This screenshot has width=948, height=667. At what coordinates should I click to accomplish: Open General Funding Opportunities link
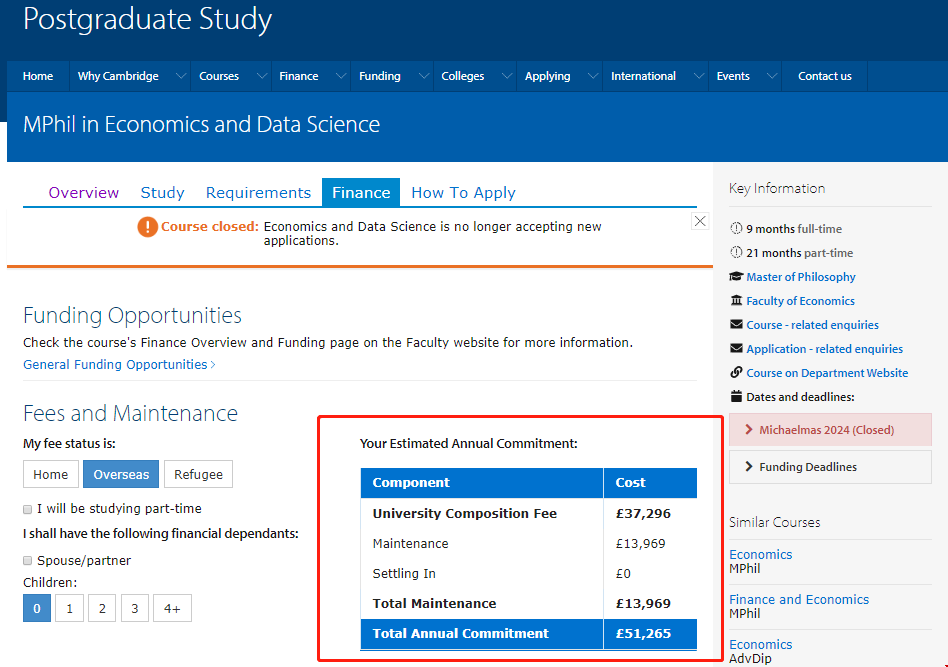click(119, 365)
